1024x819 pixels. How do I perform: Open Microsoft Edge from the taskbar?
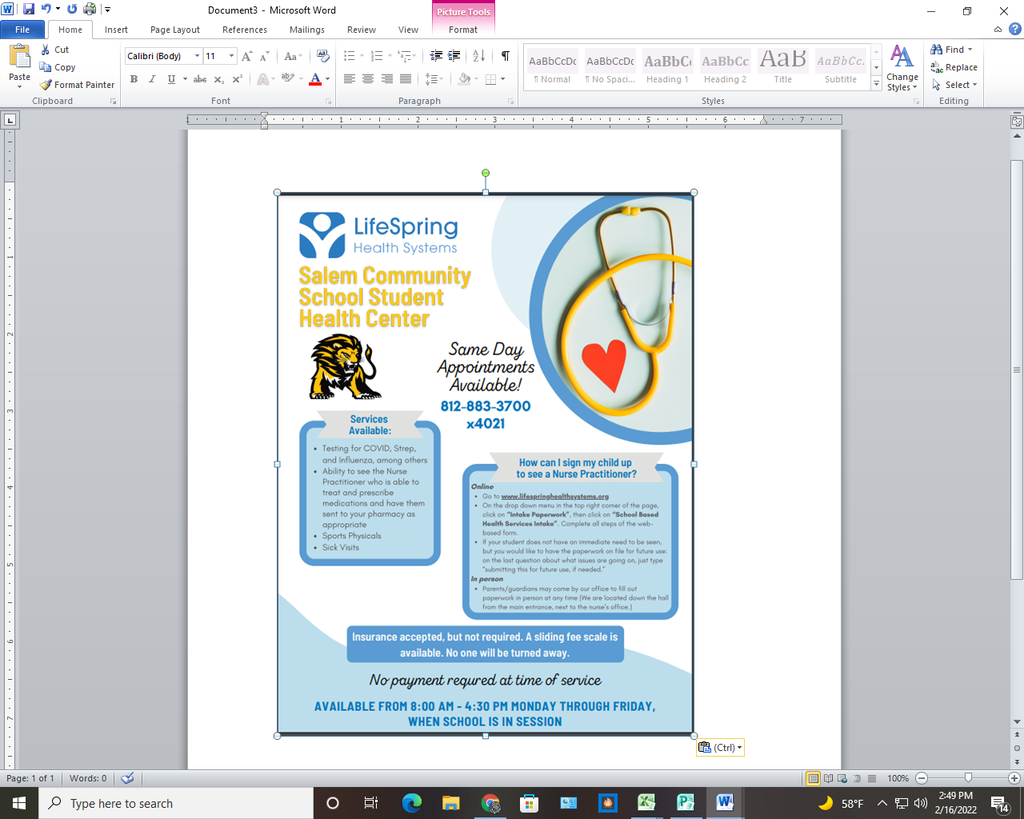(411, 803)
